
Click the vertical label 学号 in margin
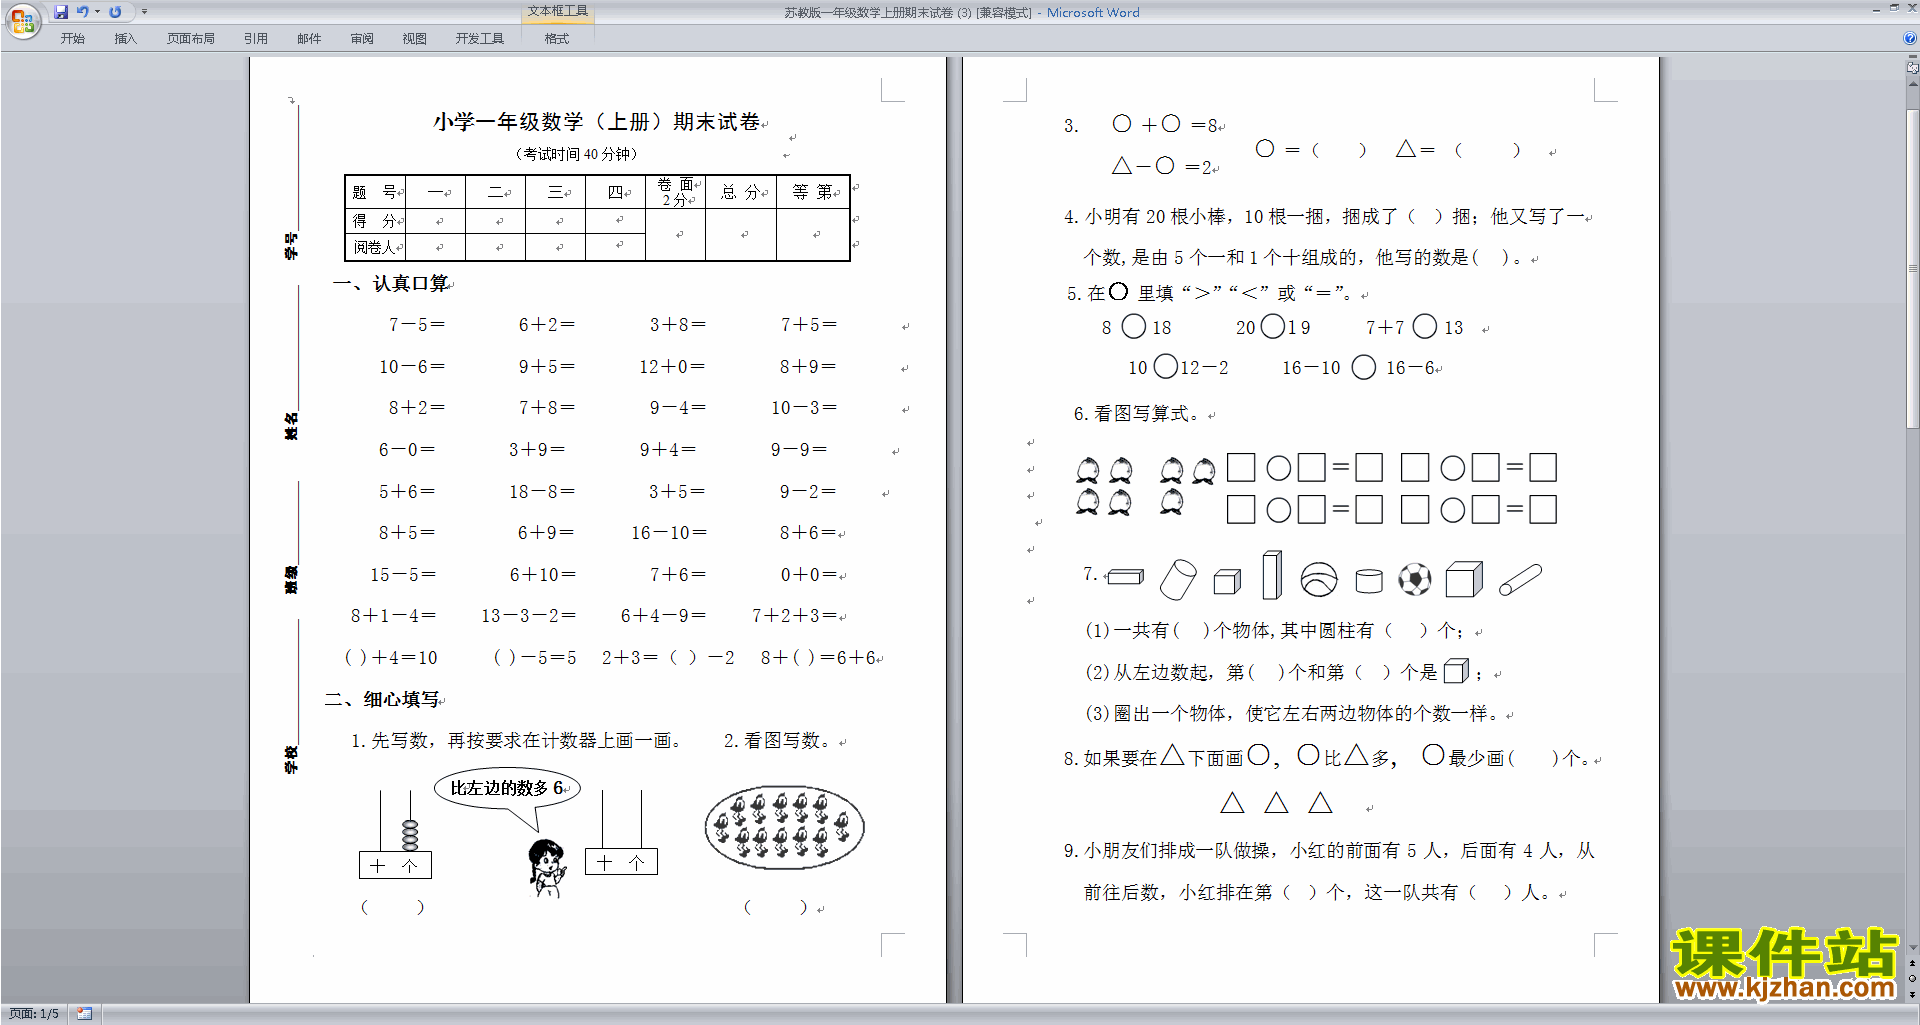pos(291,245)
